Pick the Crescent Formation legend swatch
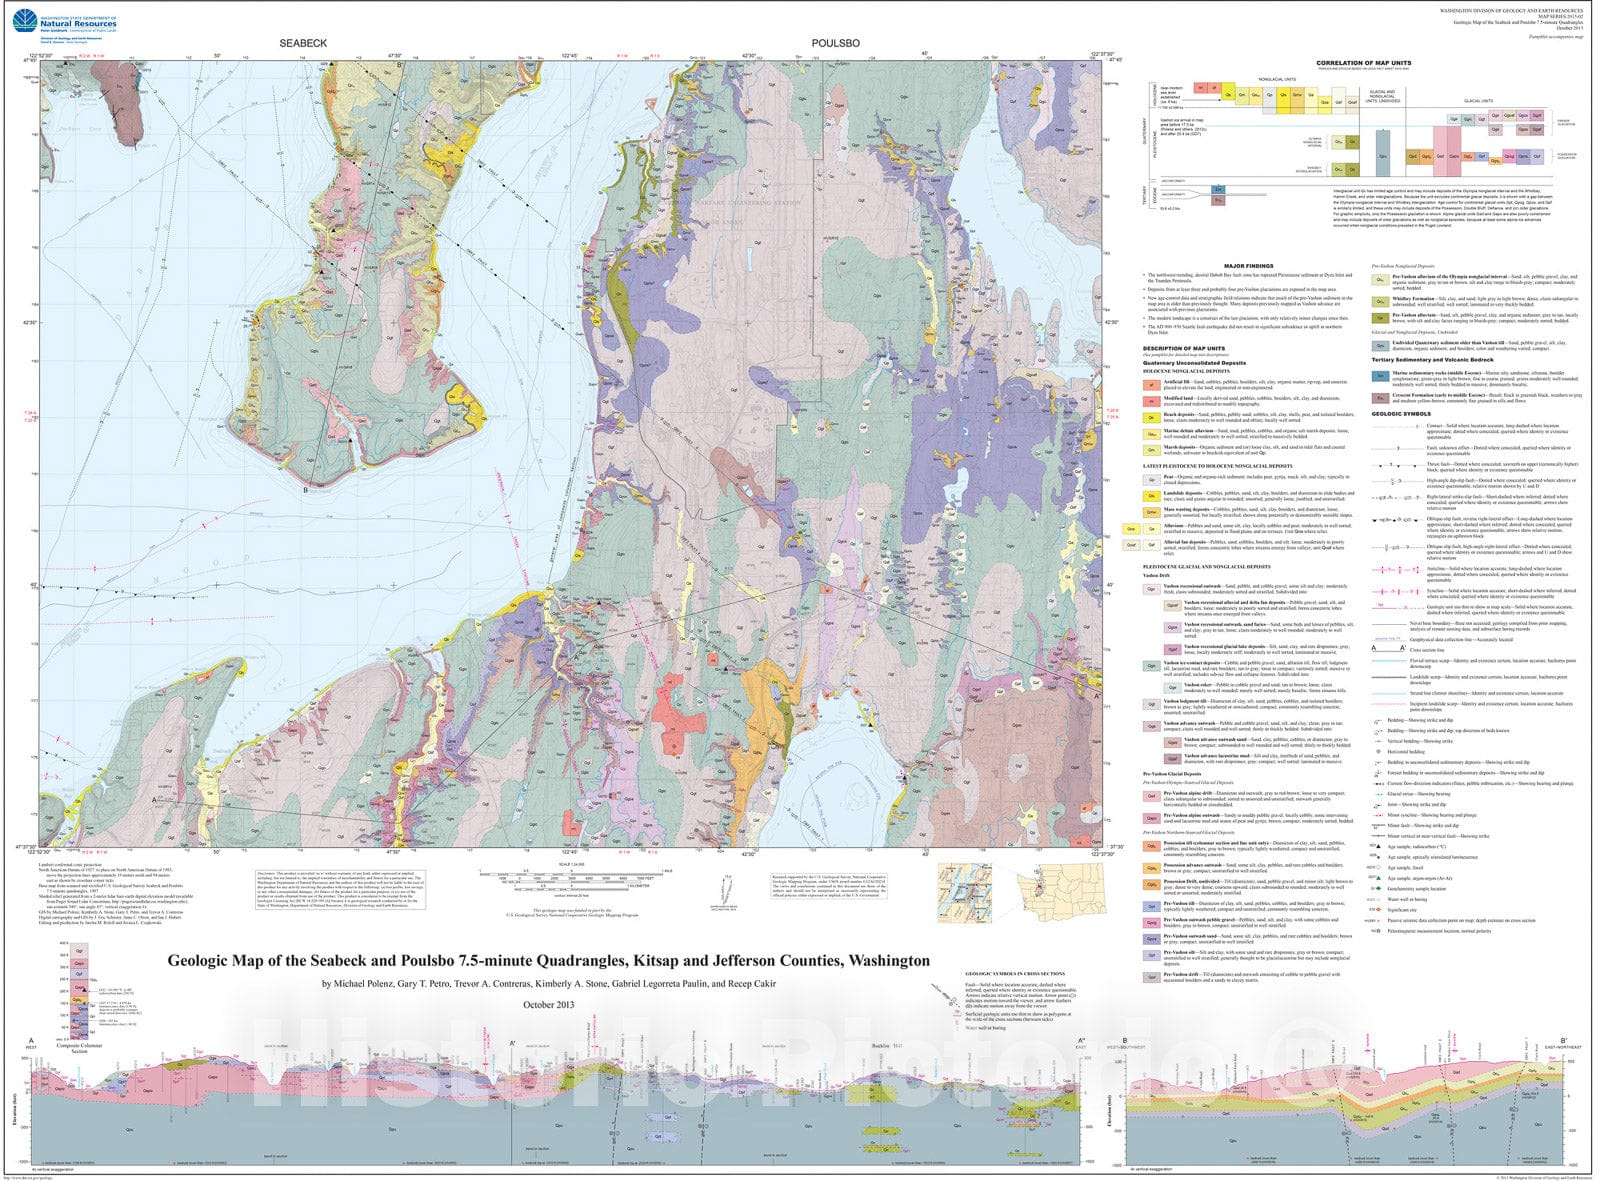The width and height of the screenshot is (1600, 1181). (x=1381, y=397)
